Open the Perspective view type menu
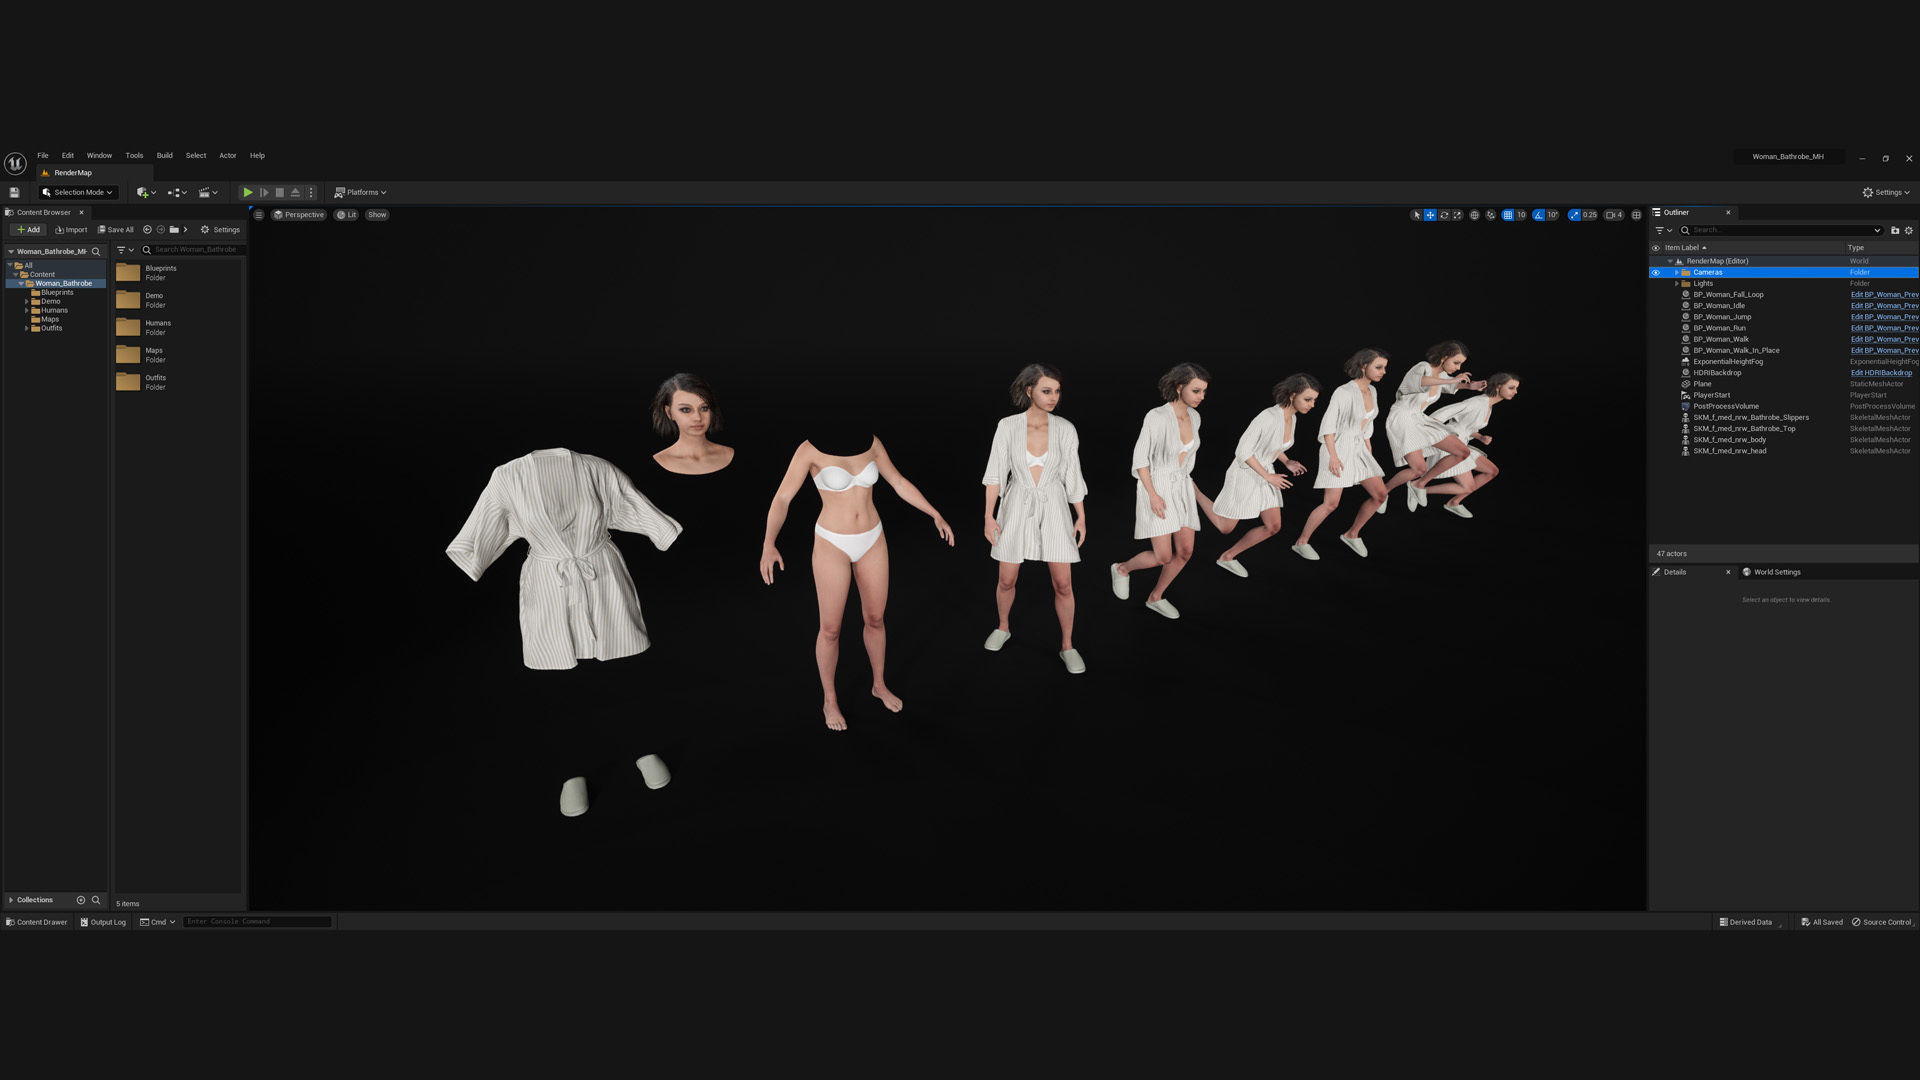This screenshot has width=1920, height=1080. tap(299, 214)
